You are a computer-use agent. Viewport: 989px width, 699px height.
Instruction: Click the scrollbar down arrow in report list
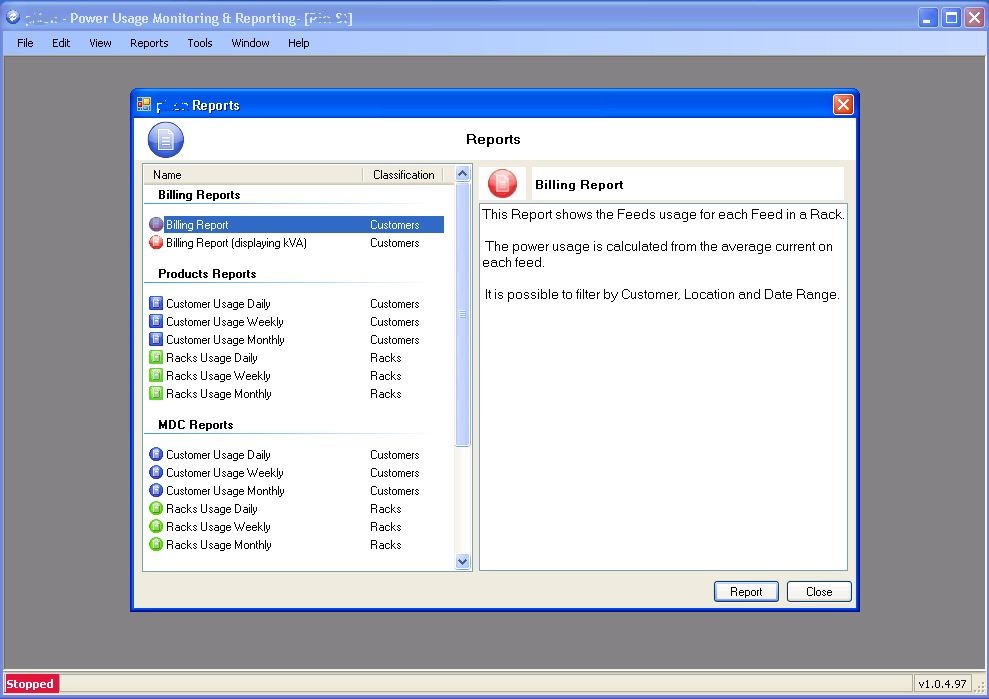462,562
